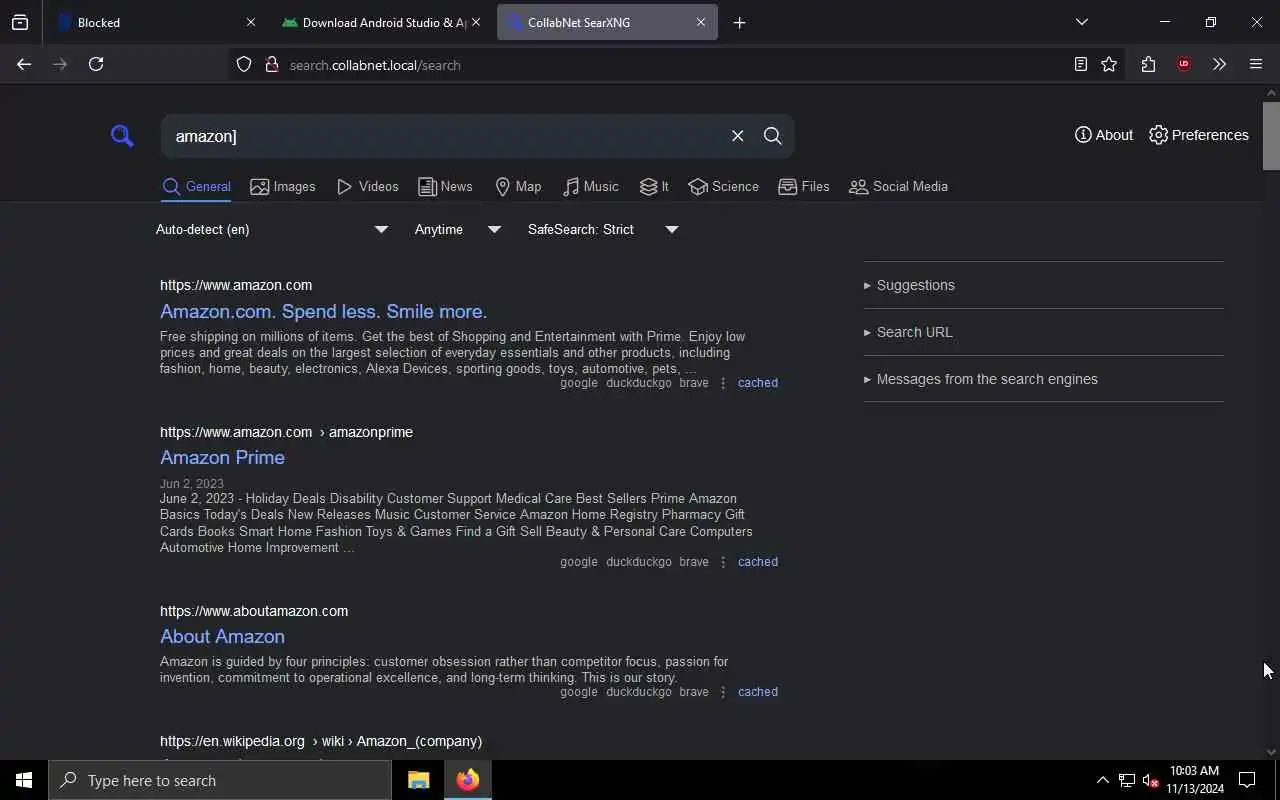The height and width of the screenshot is (800, 1280).
Task: Switch to Map category
Action: click(518, 187)
